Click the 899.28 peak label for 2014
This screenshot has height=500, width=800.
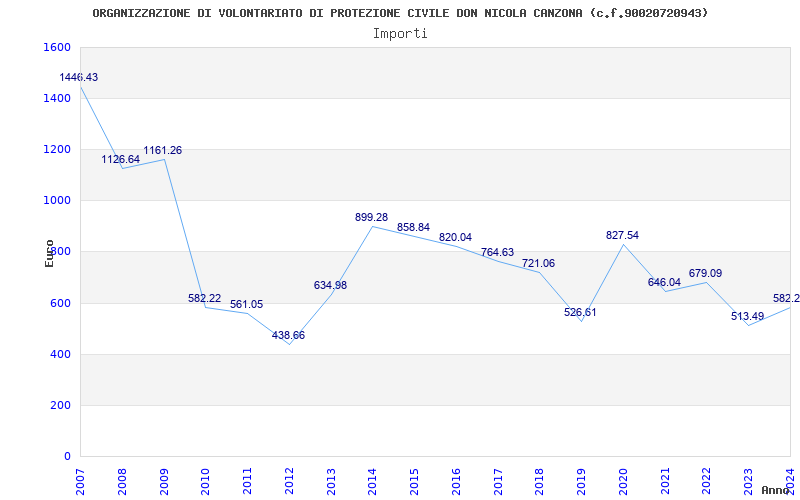[371, 217]
